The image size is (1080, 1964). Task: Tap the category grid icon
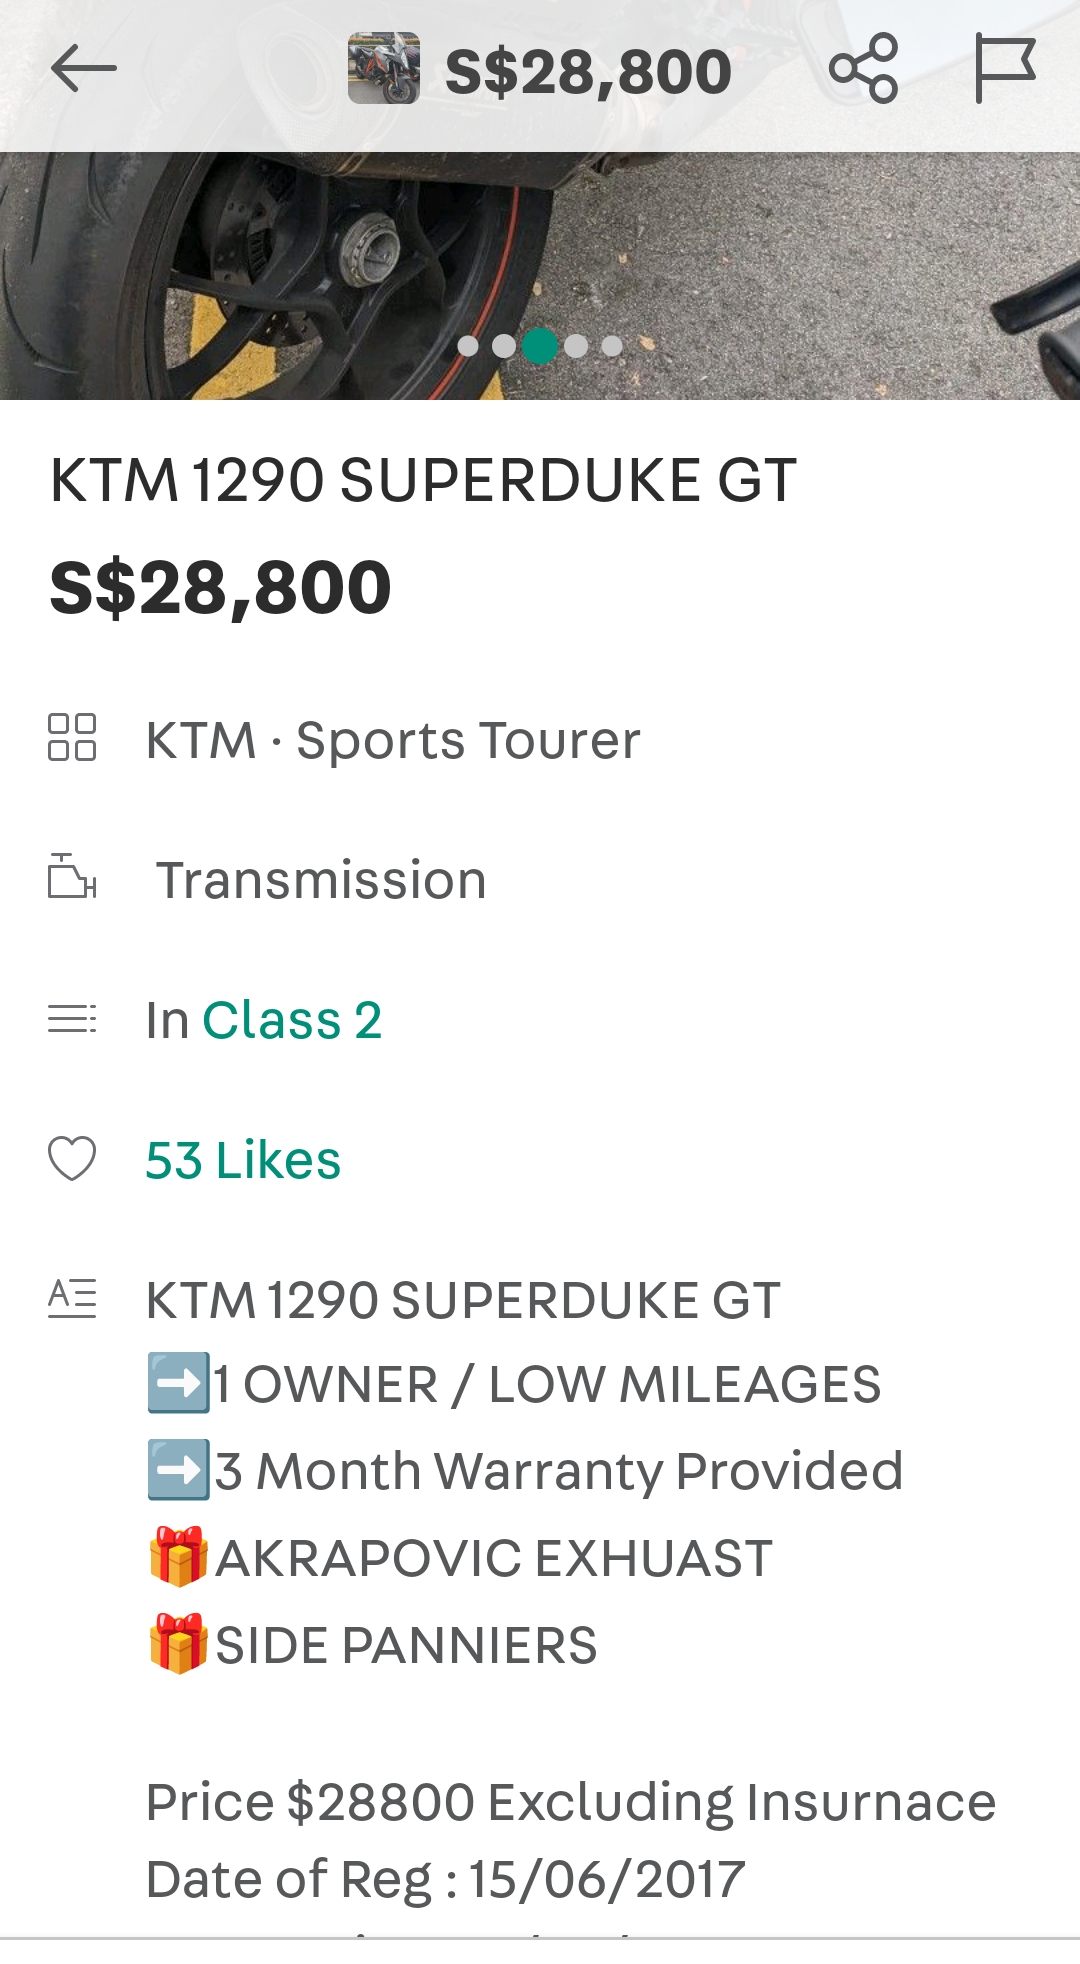point(72,738)
